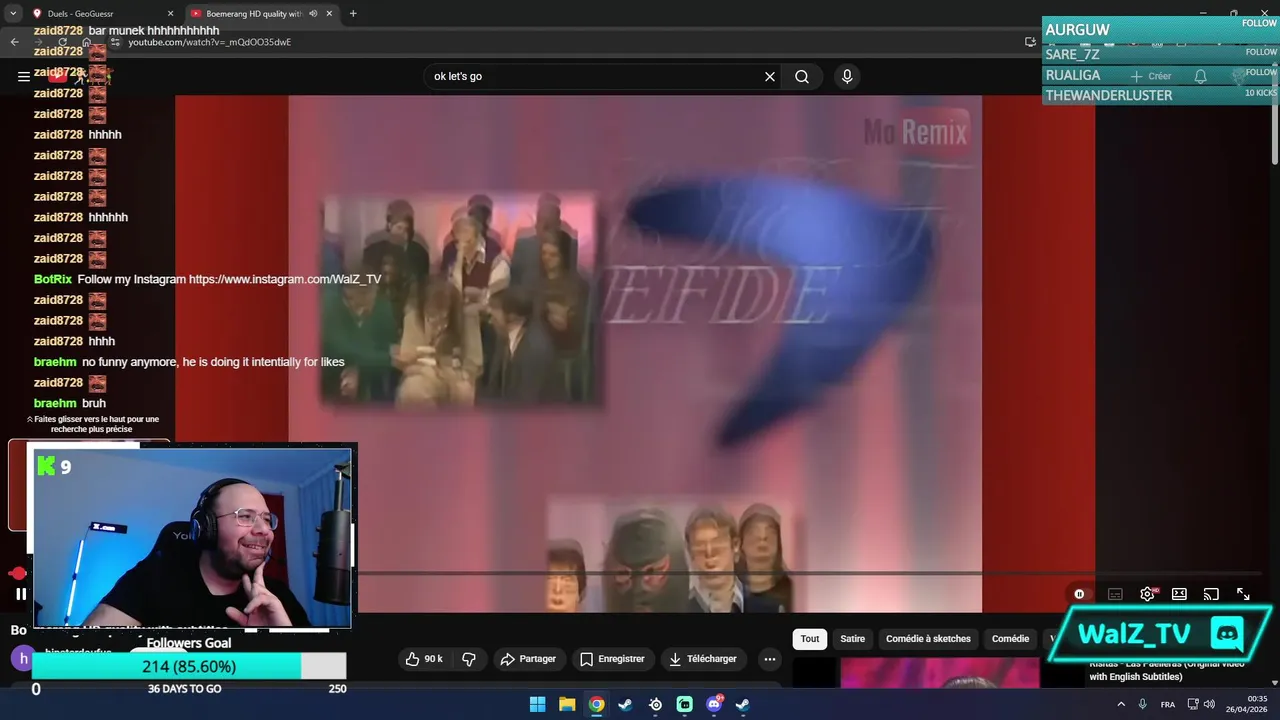This screenshot has width=1280, height=720.
Task: Open Google Chrome from the taskbar
Action: click(596, 704)
